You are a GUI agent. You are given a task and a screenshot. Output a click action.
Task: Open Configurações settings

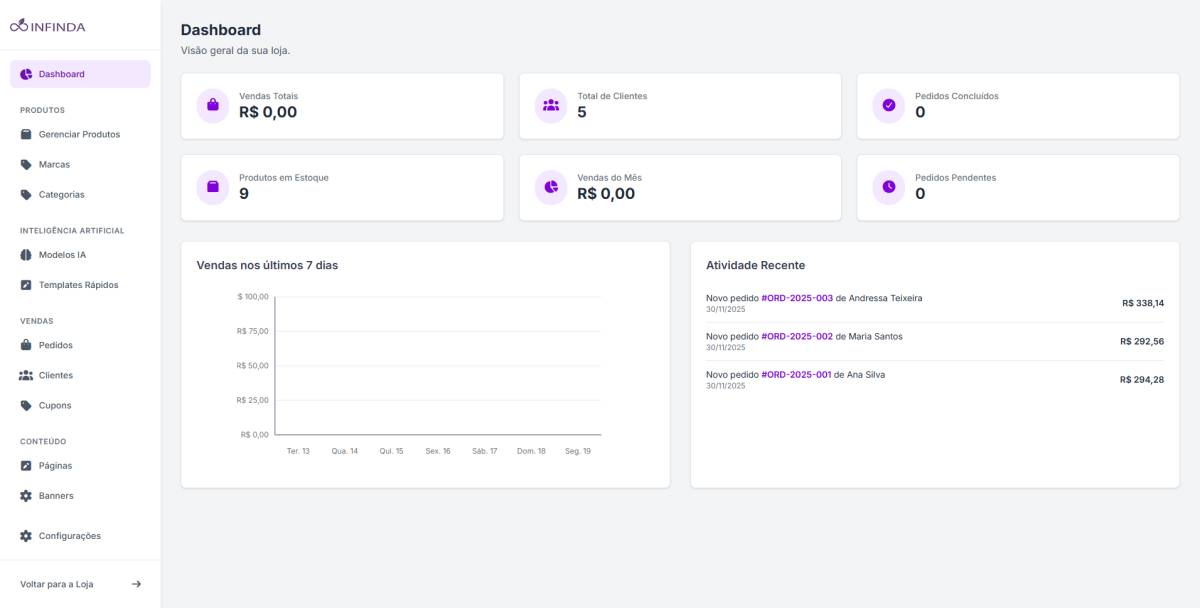click(80, 536)
